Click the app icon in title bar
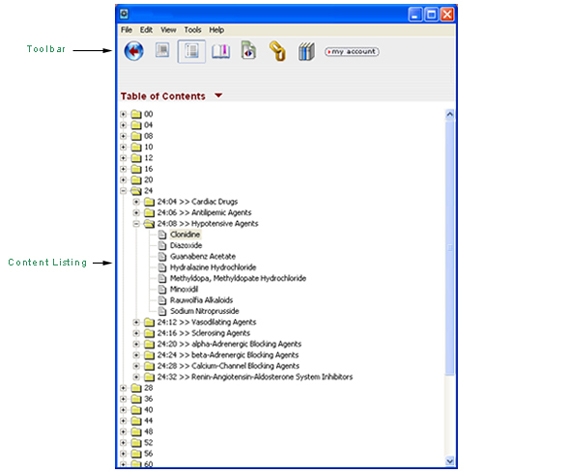The image size is (570, 473). coord(124,14)
